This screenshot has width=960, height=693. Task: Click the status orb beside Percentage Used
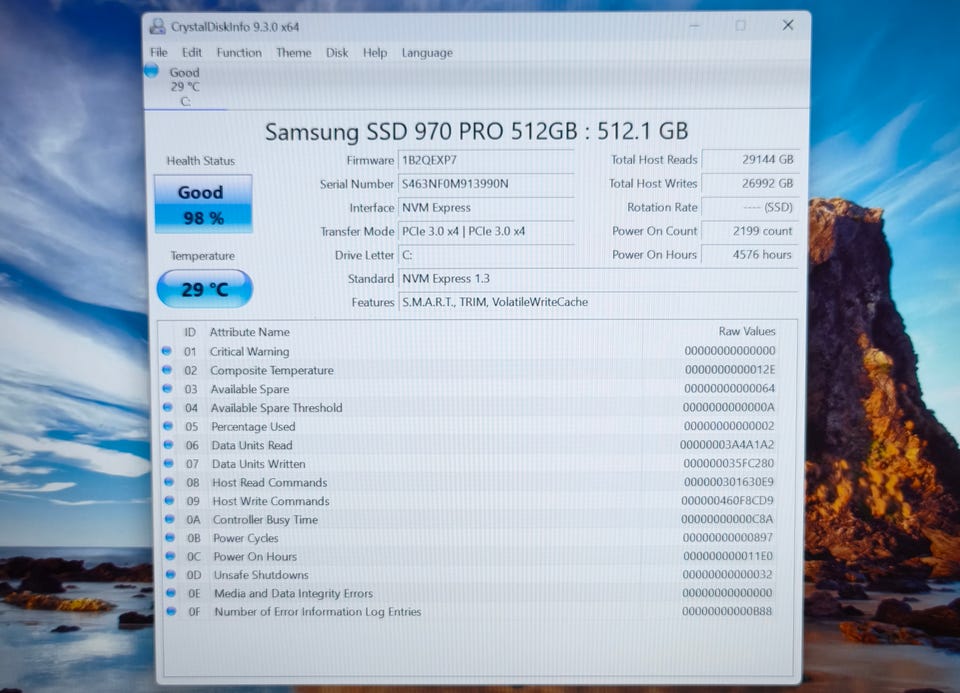pos(168,425)
